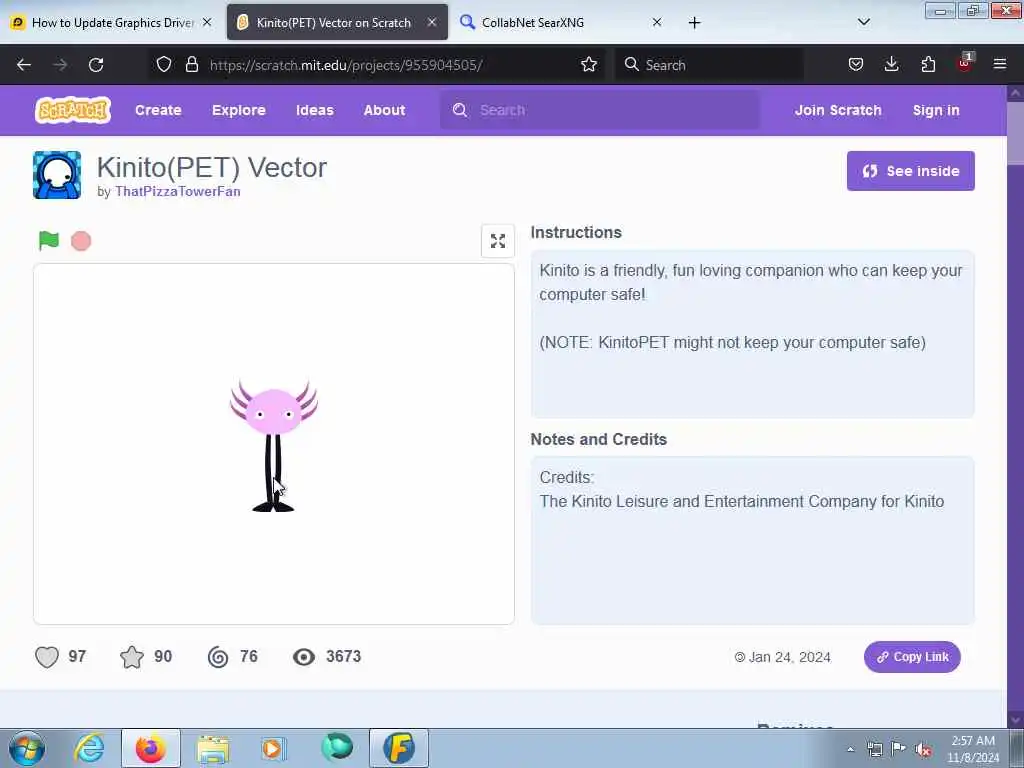
Task: Open browser extensions puzzle icon
Action: pyautogui.click(x=928, y=64)
